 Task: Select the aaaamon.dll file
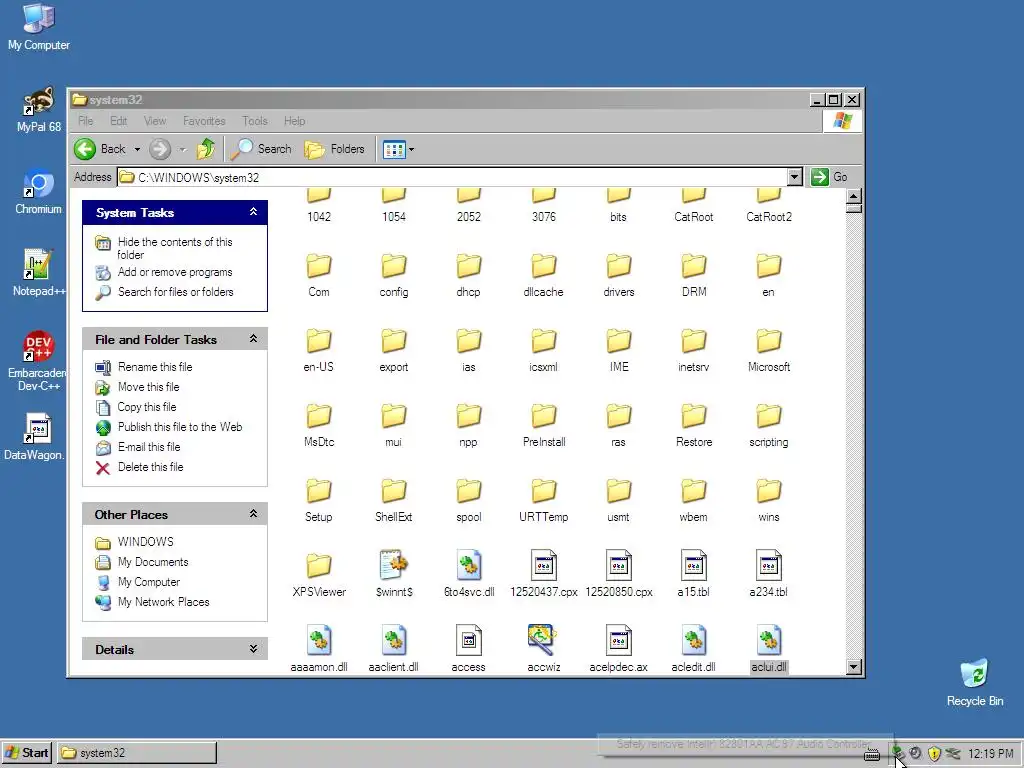[319, 650]
